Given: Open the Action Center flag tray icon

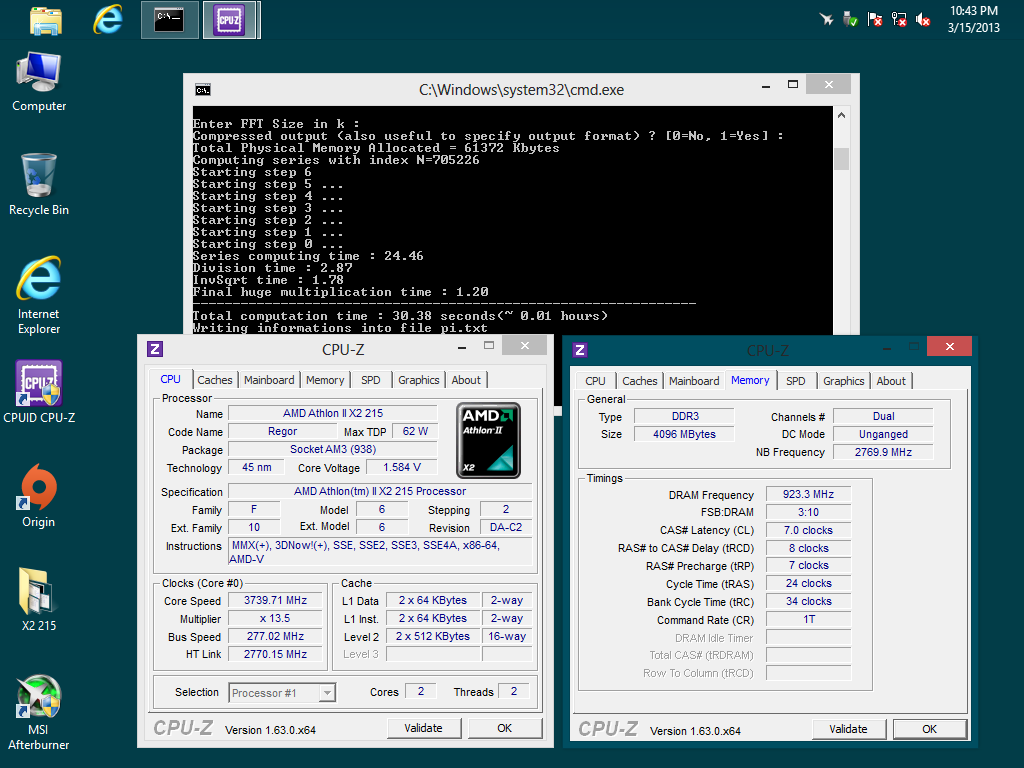Looking at the screenshot, I should coord(874,20).
